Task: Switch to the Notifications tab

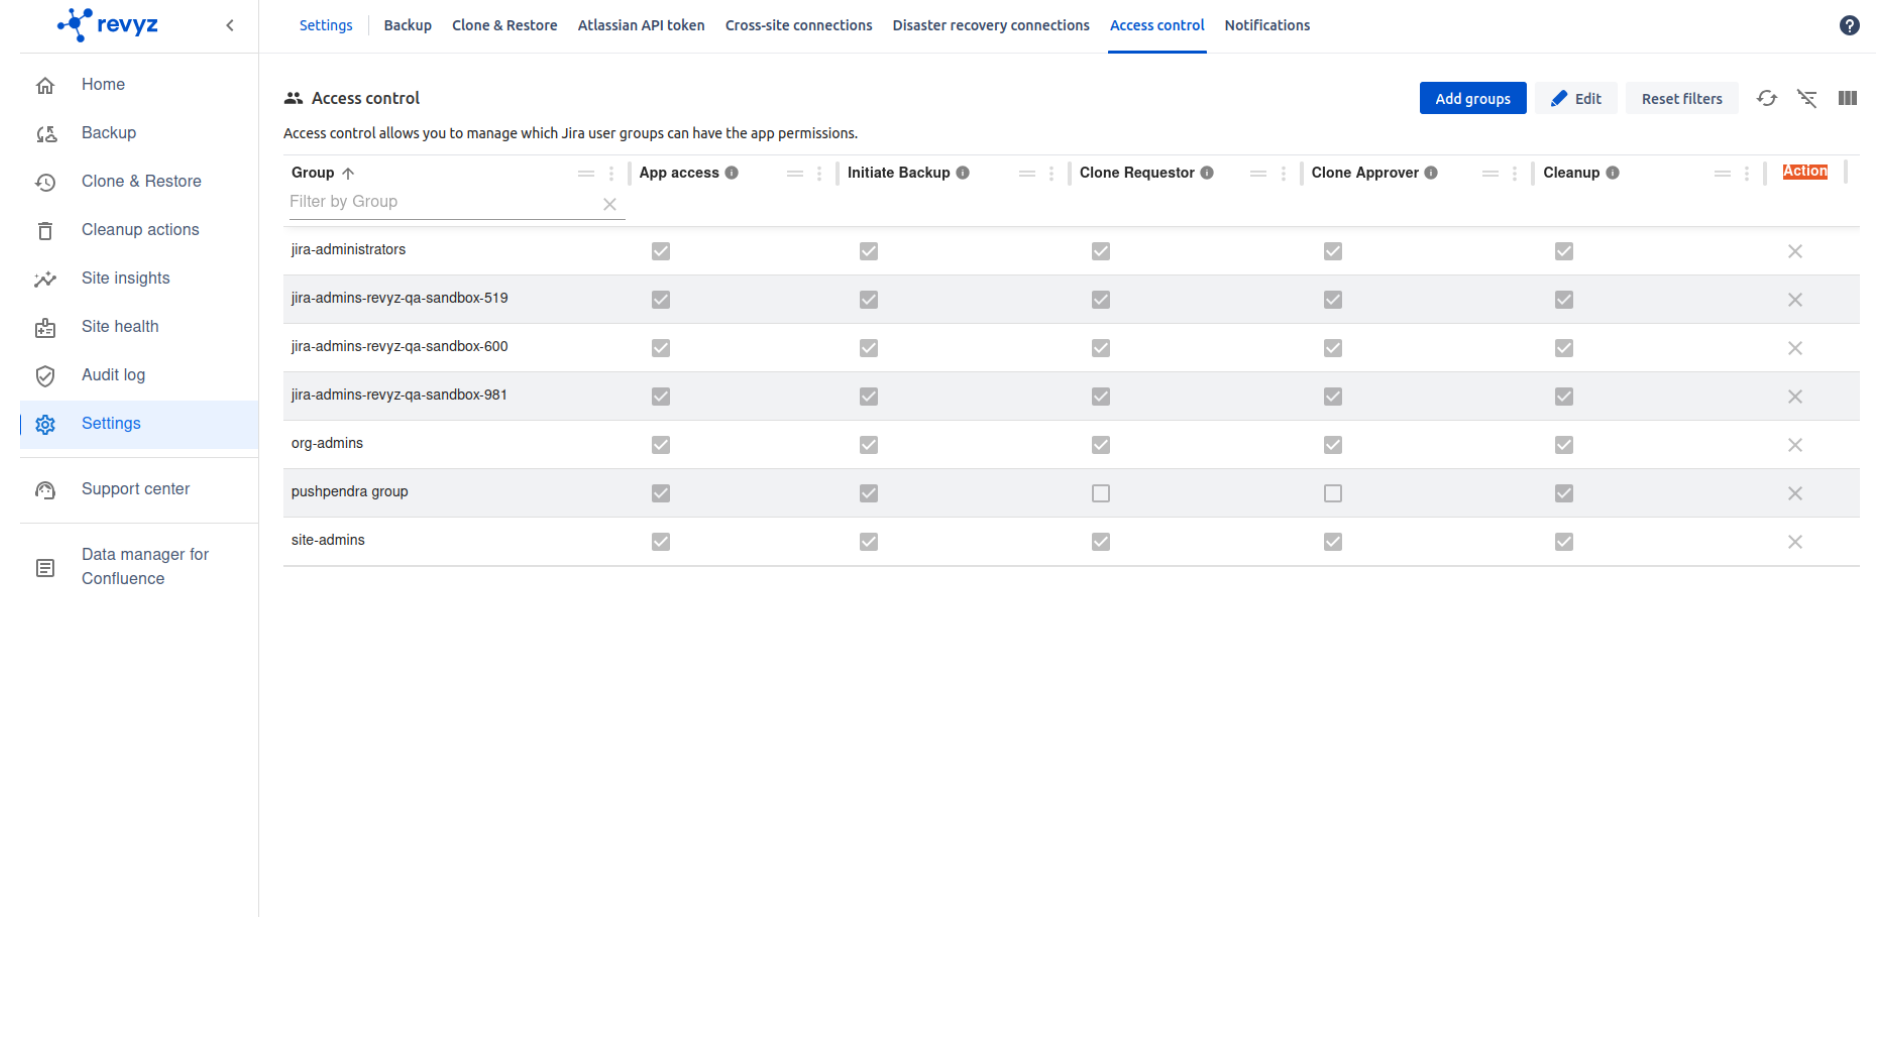Action: click(x=1266, y=26)
